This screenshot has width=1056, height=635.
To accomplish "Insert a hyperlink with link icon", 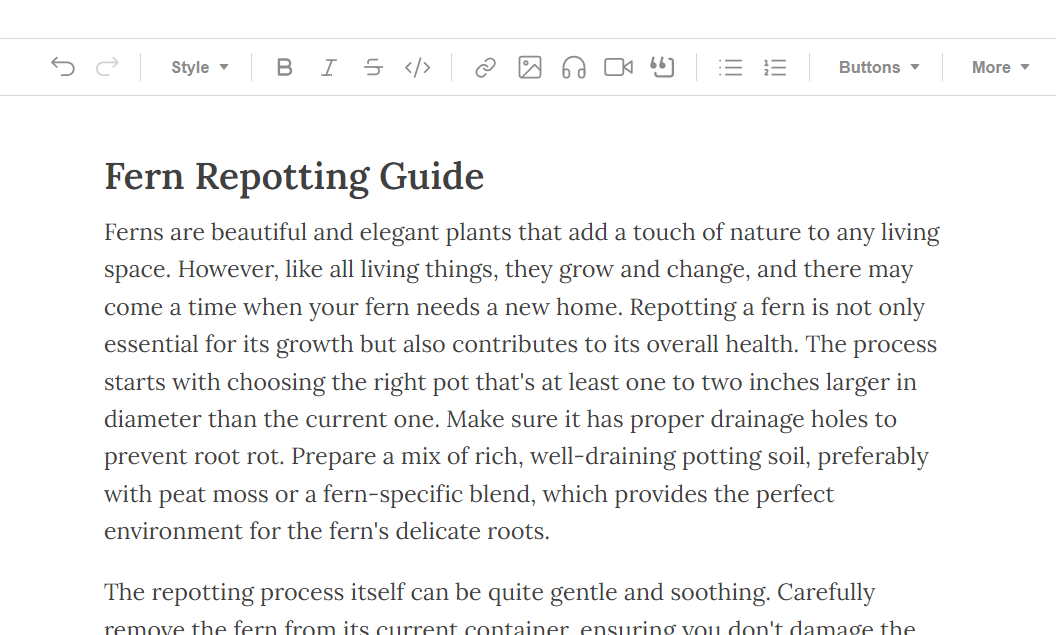I will [485, 67].
